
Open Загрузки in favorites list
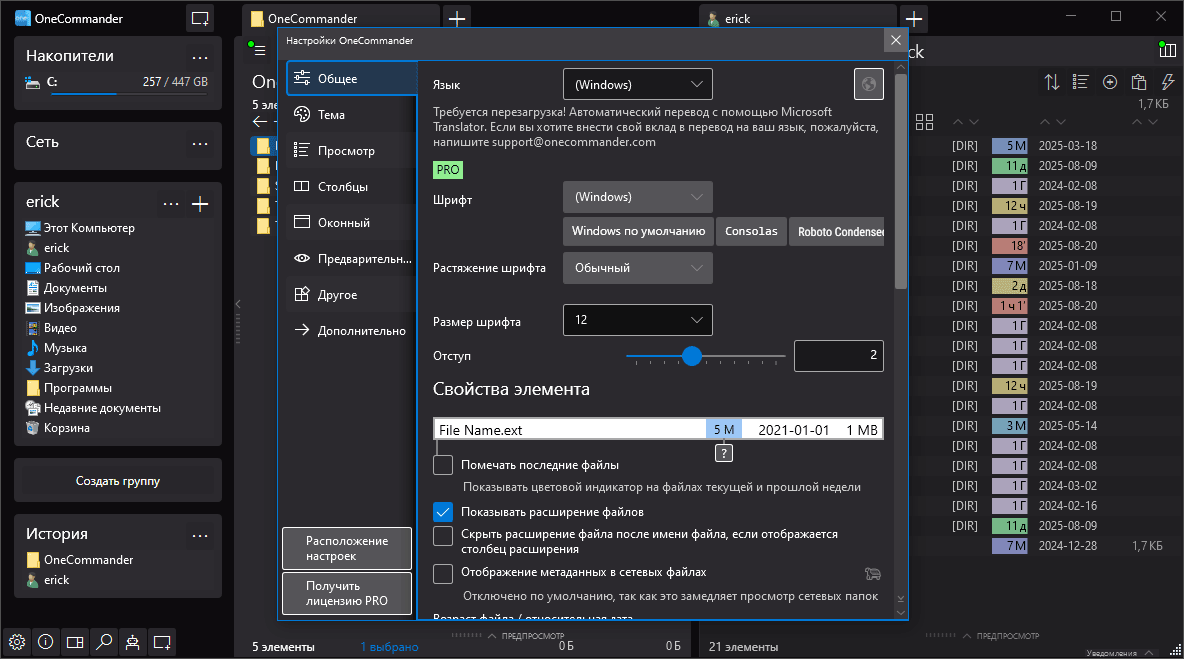point(68,368)
